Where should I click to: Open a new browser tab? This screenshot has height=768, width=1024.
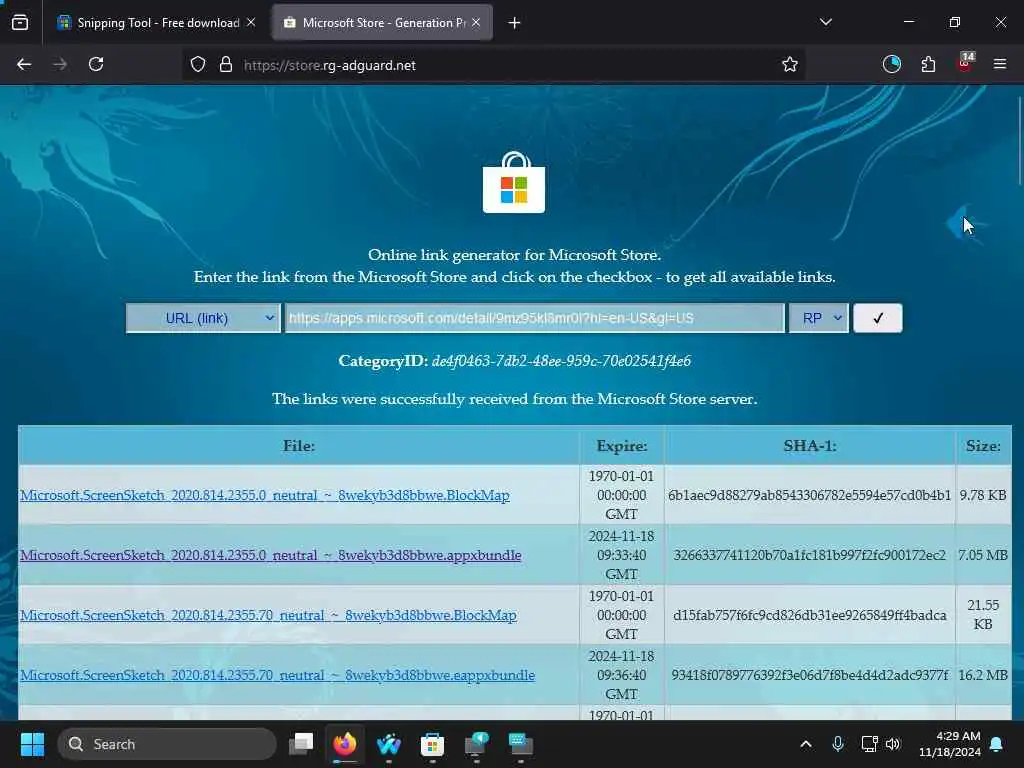pos(515,23)
